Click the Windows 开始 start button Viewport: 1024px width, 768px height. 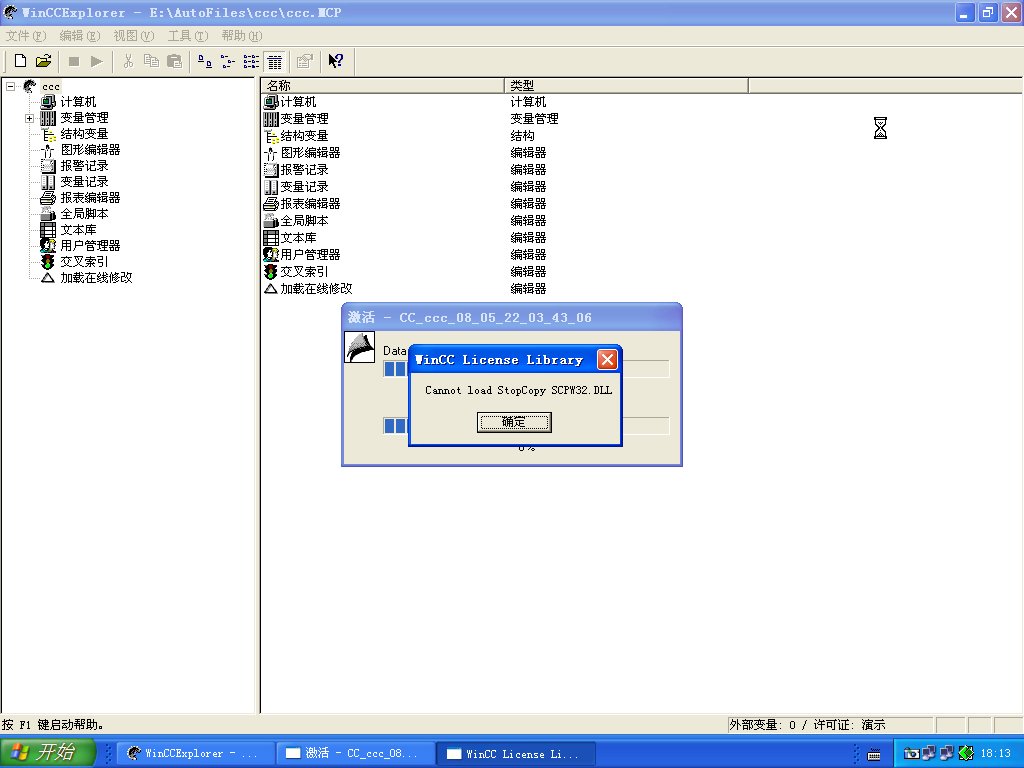coord(48,753)
